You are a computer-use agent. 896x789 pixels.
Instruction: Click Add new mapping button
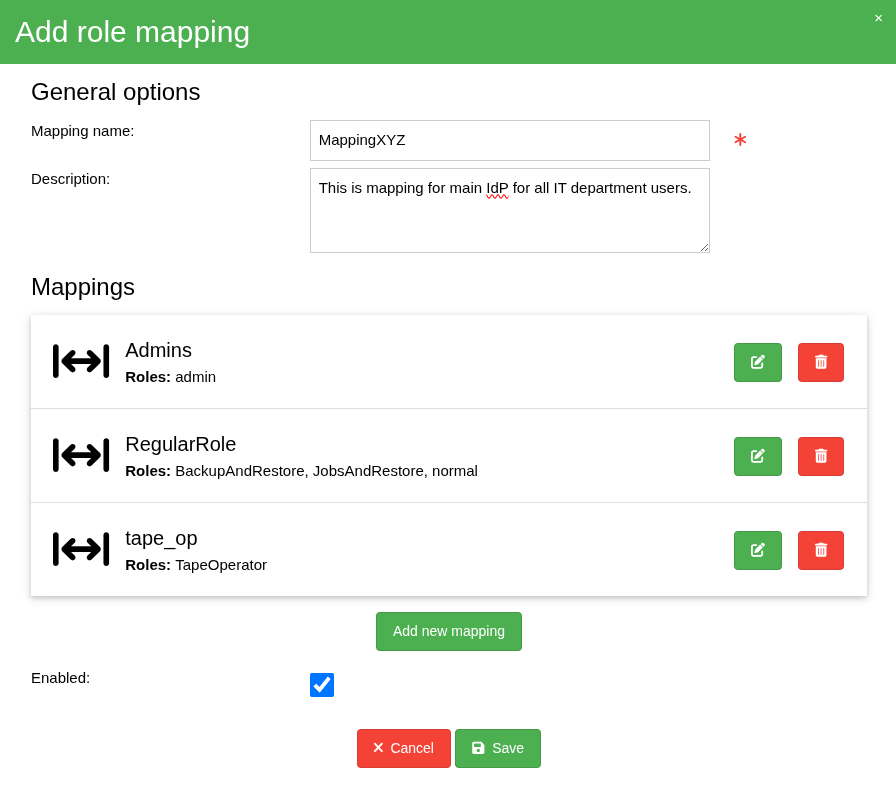point(448,631)
